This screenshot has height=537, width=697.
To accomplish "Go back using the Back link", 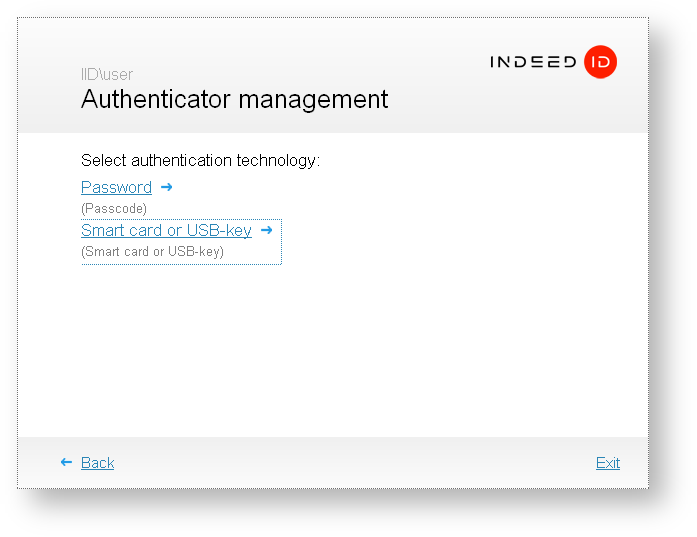I will pos(97,463).
